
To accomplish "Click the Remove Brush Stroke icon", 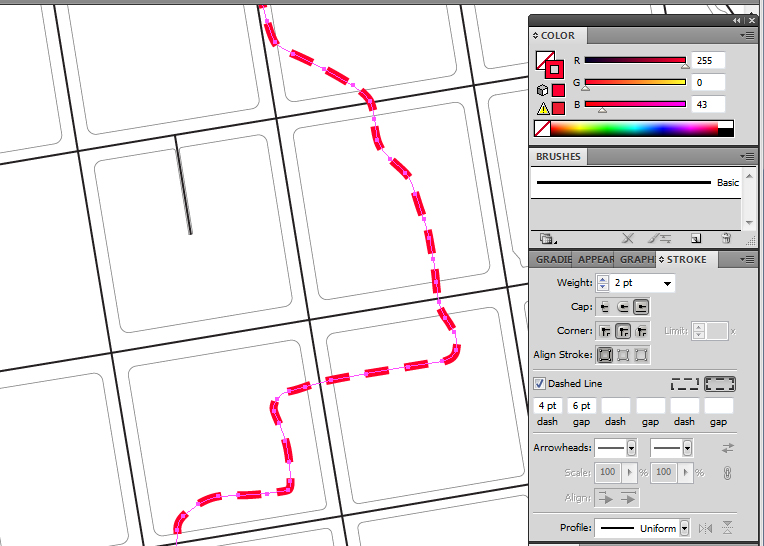I will click(628, 238).
